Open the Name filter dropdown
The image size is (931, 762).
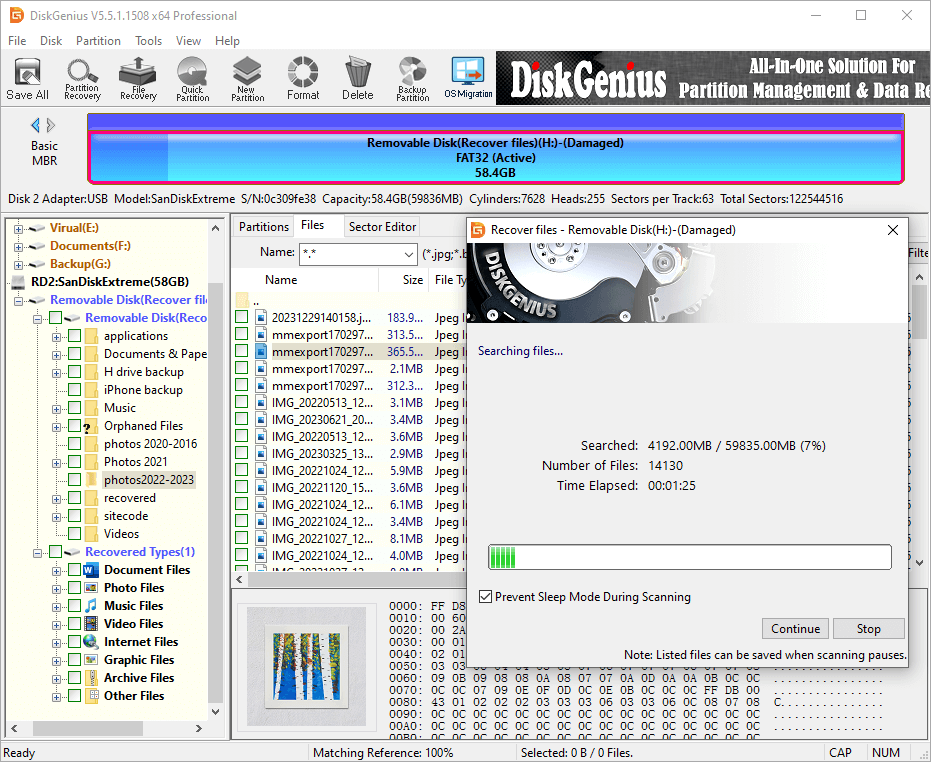click(x=408, y=254)
